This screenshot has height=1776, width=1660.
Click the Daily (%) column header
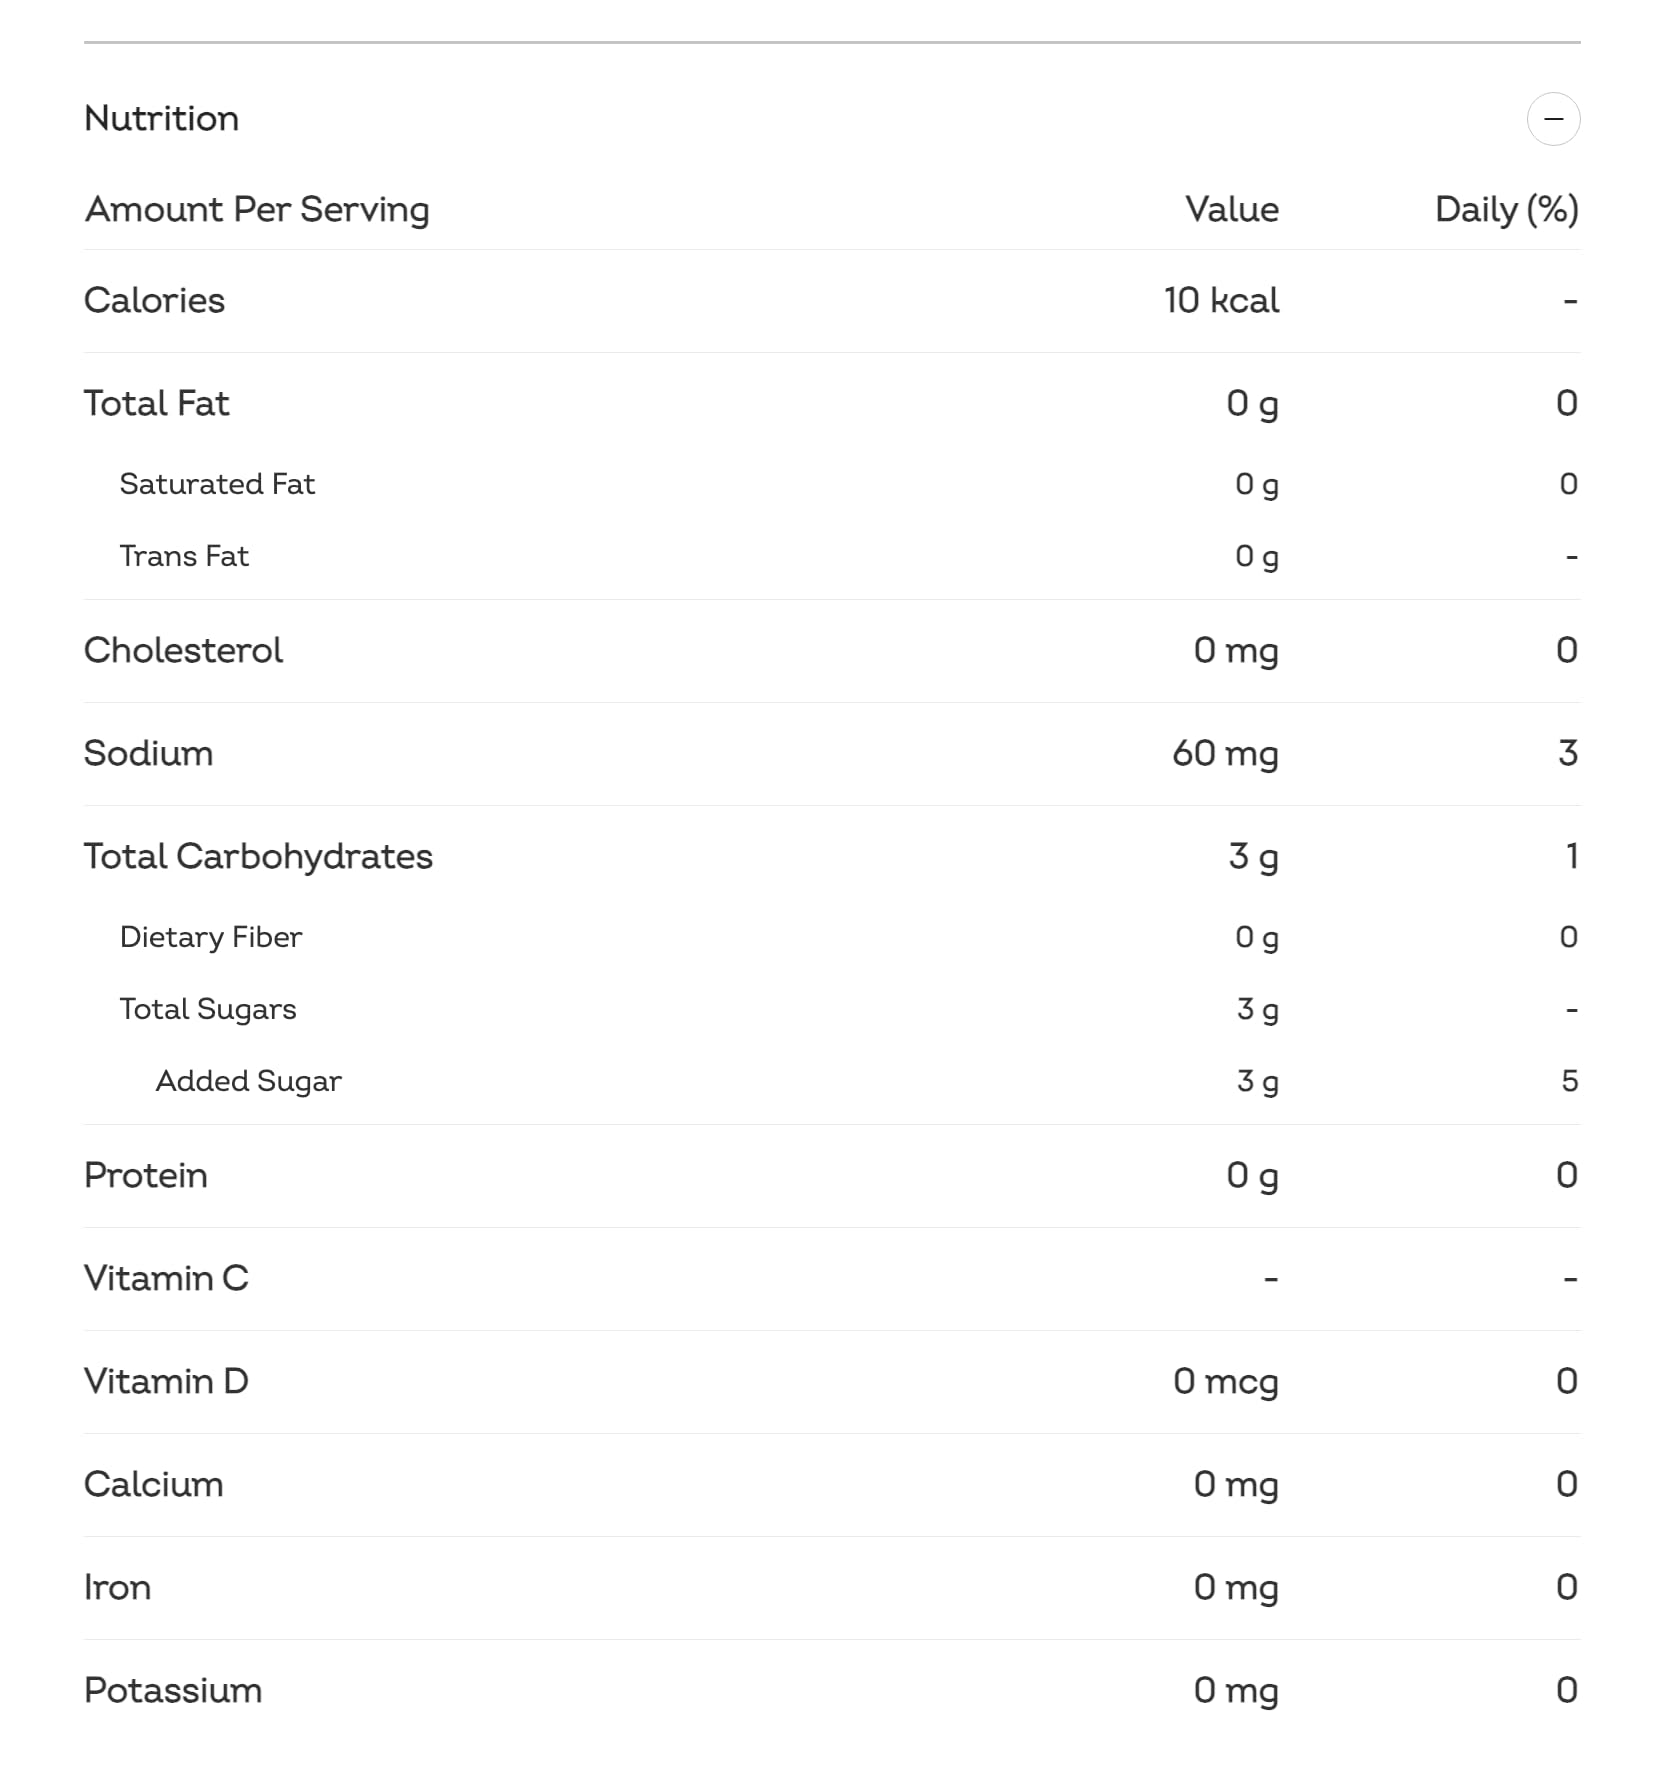[1507, 210]
